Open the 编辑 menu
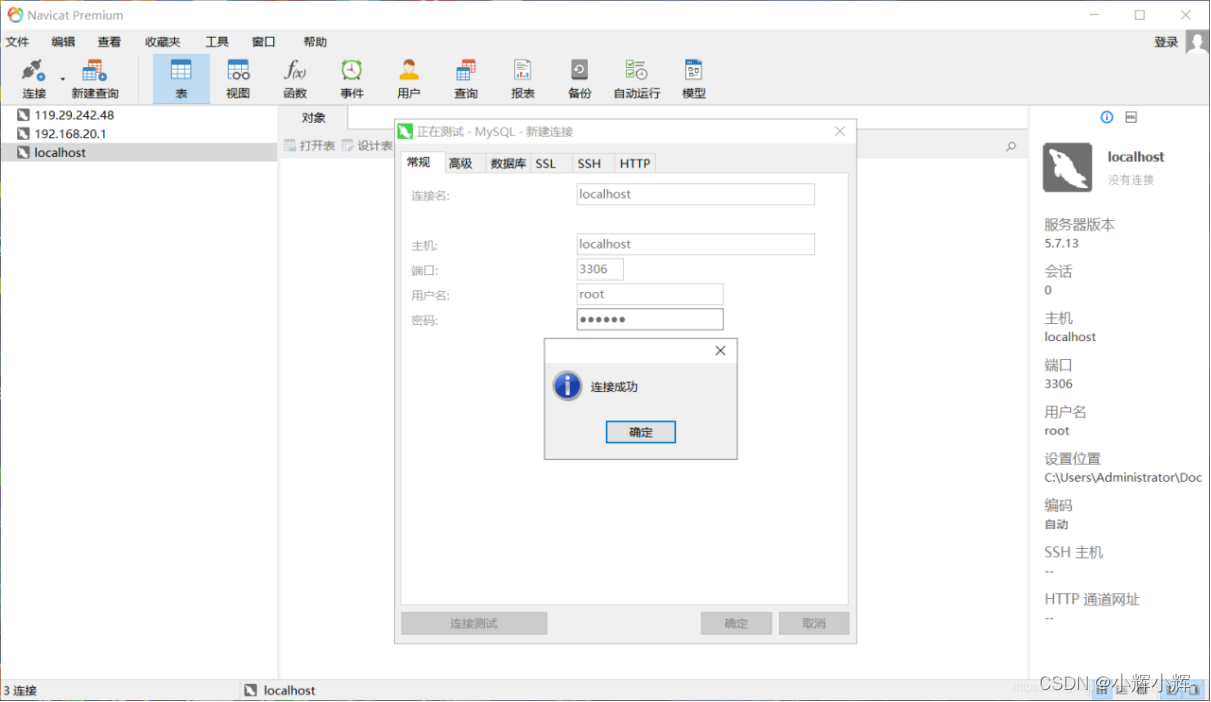 coord(63,42)
